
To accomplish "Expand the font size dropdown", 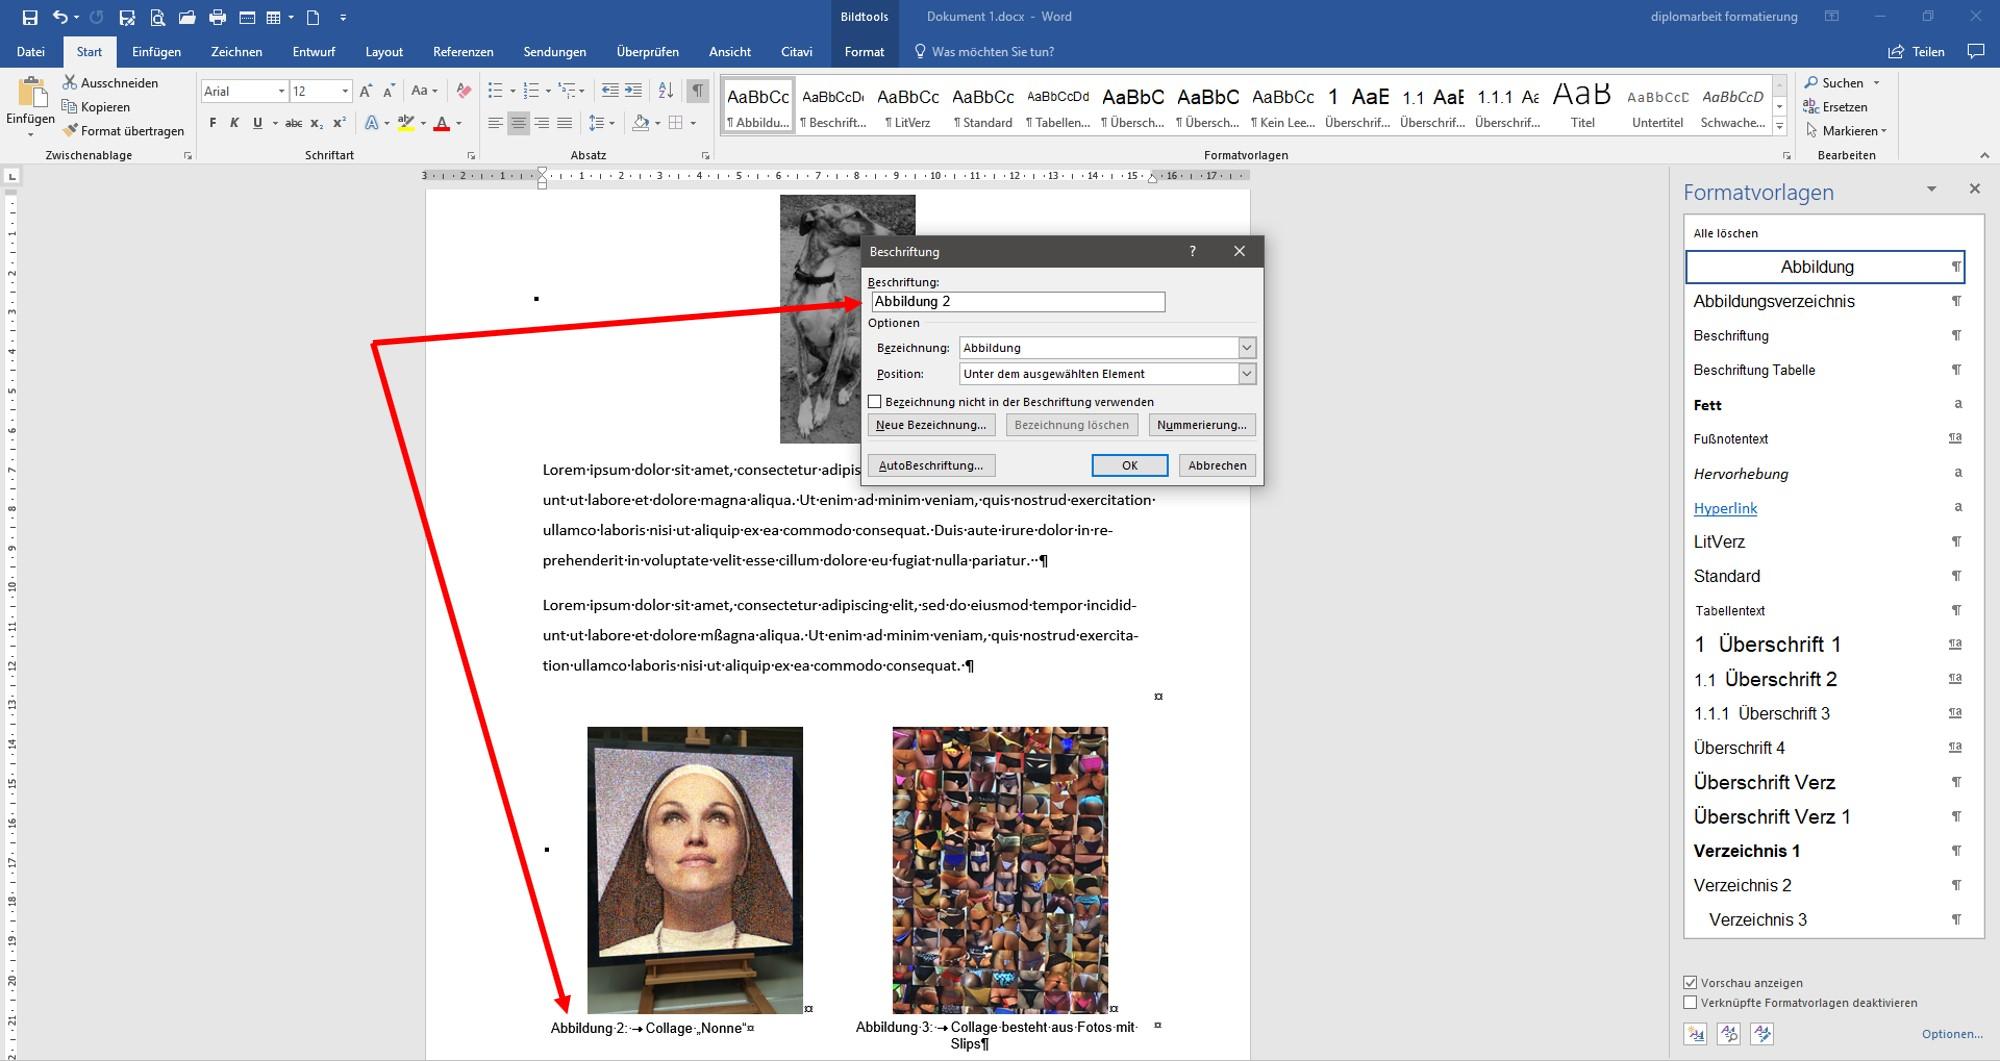I will (345, 91).
